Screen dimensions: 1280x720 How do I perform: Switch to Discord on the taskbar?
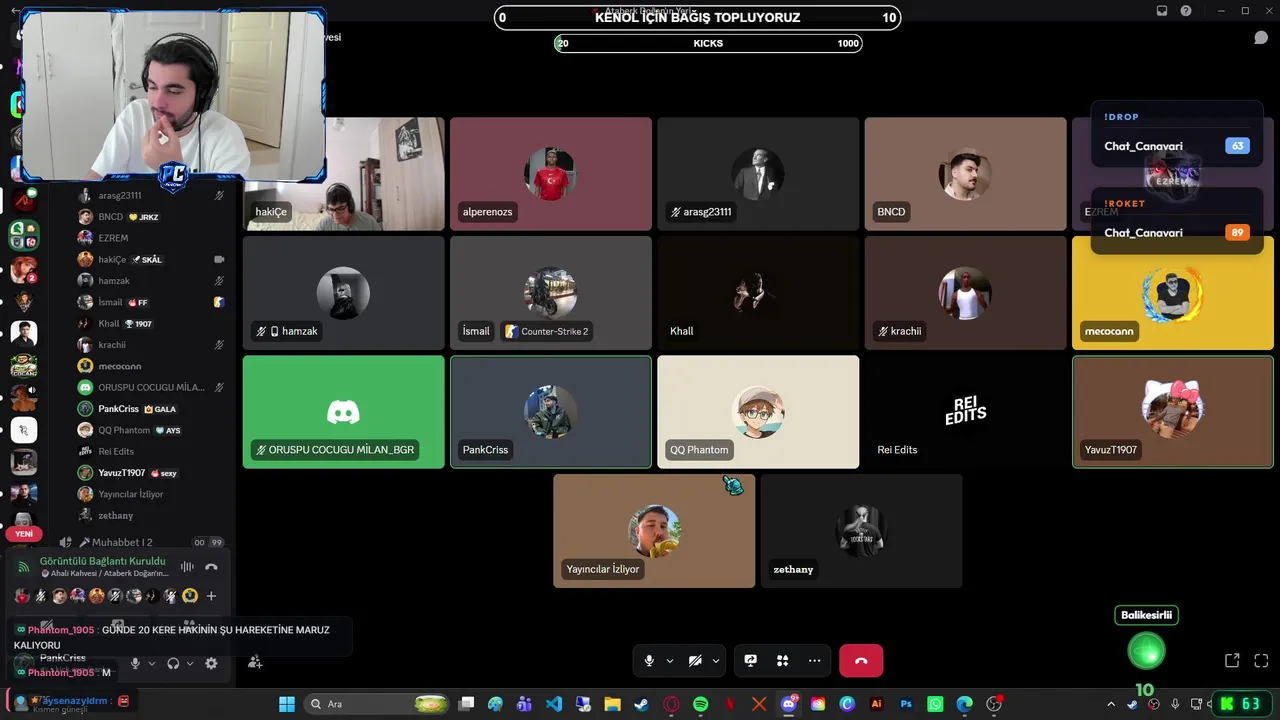click(x=789, y=704)
